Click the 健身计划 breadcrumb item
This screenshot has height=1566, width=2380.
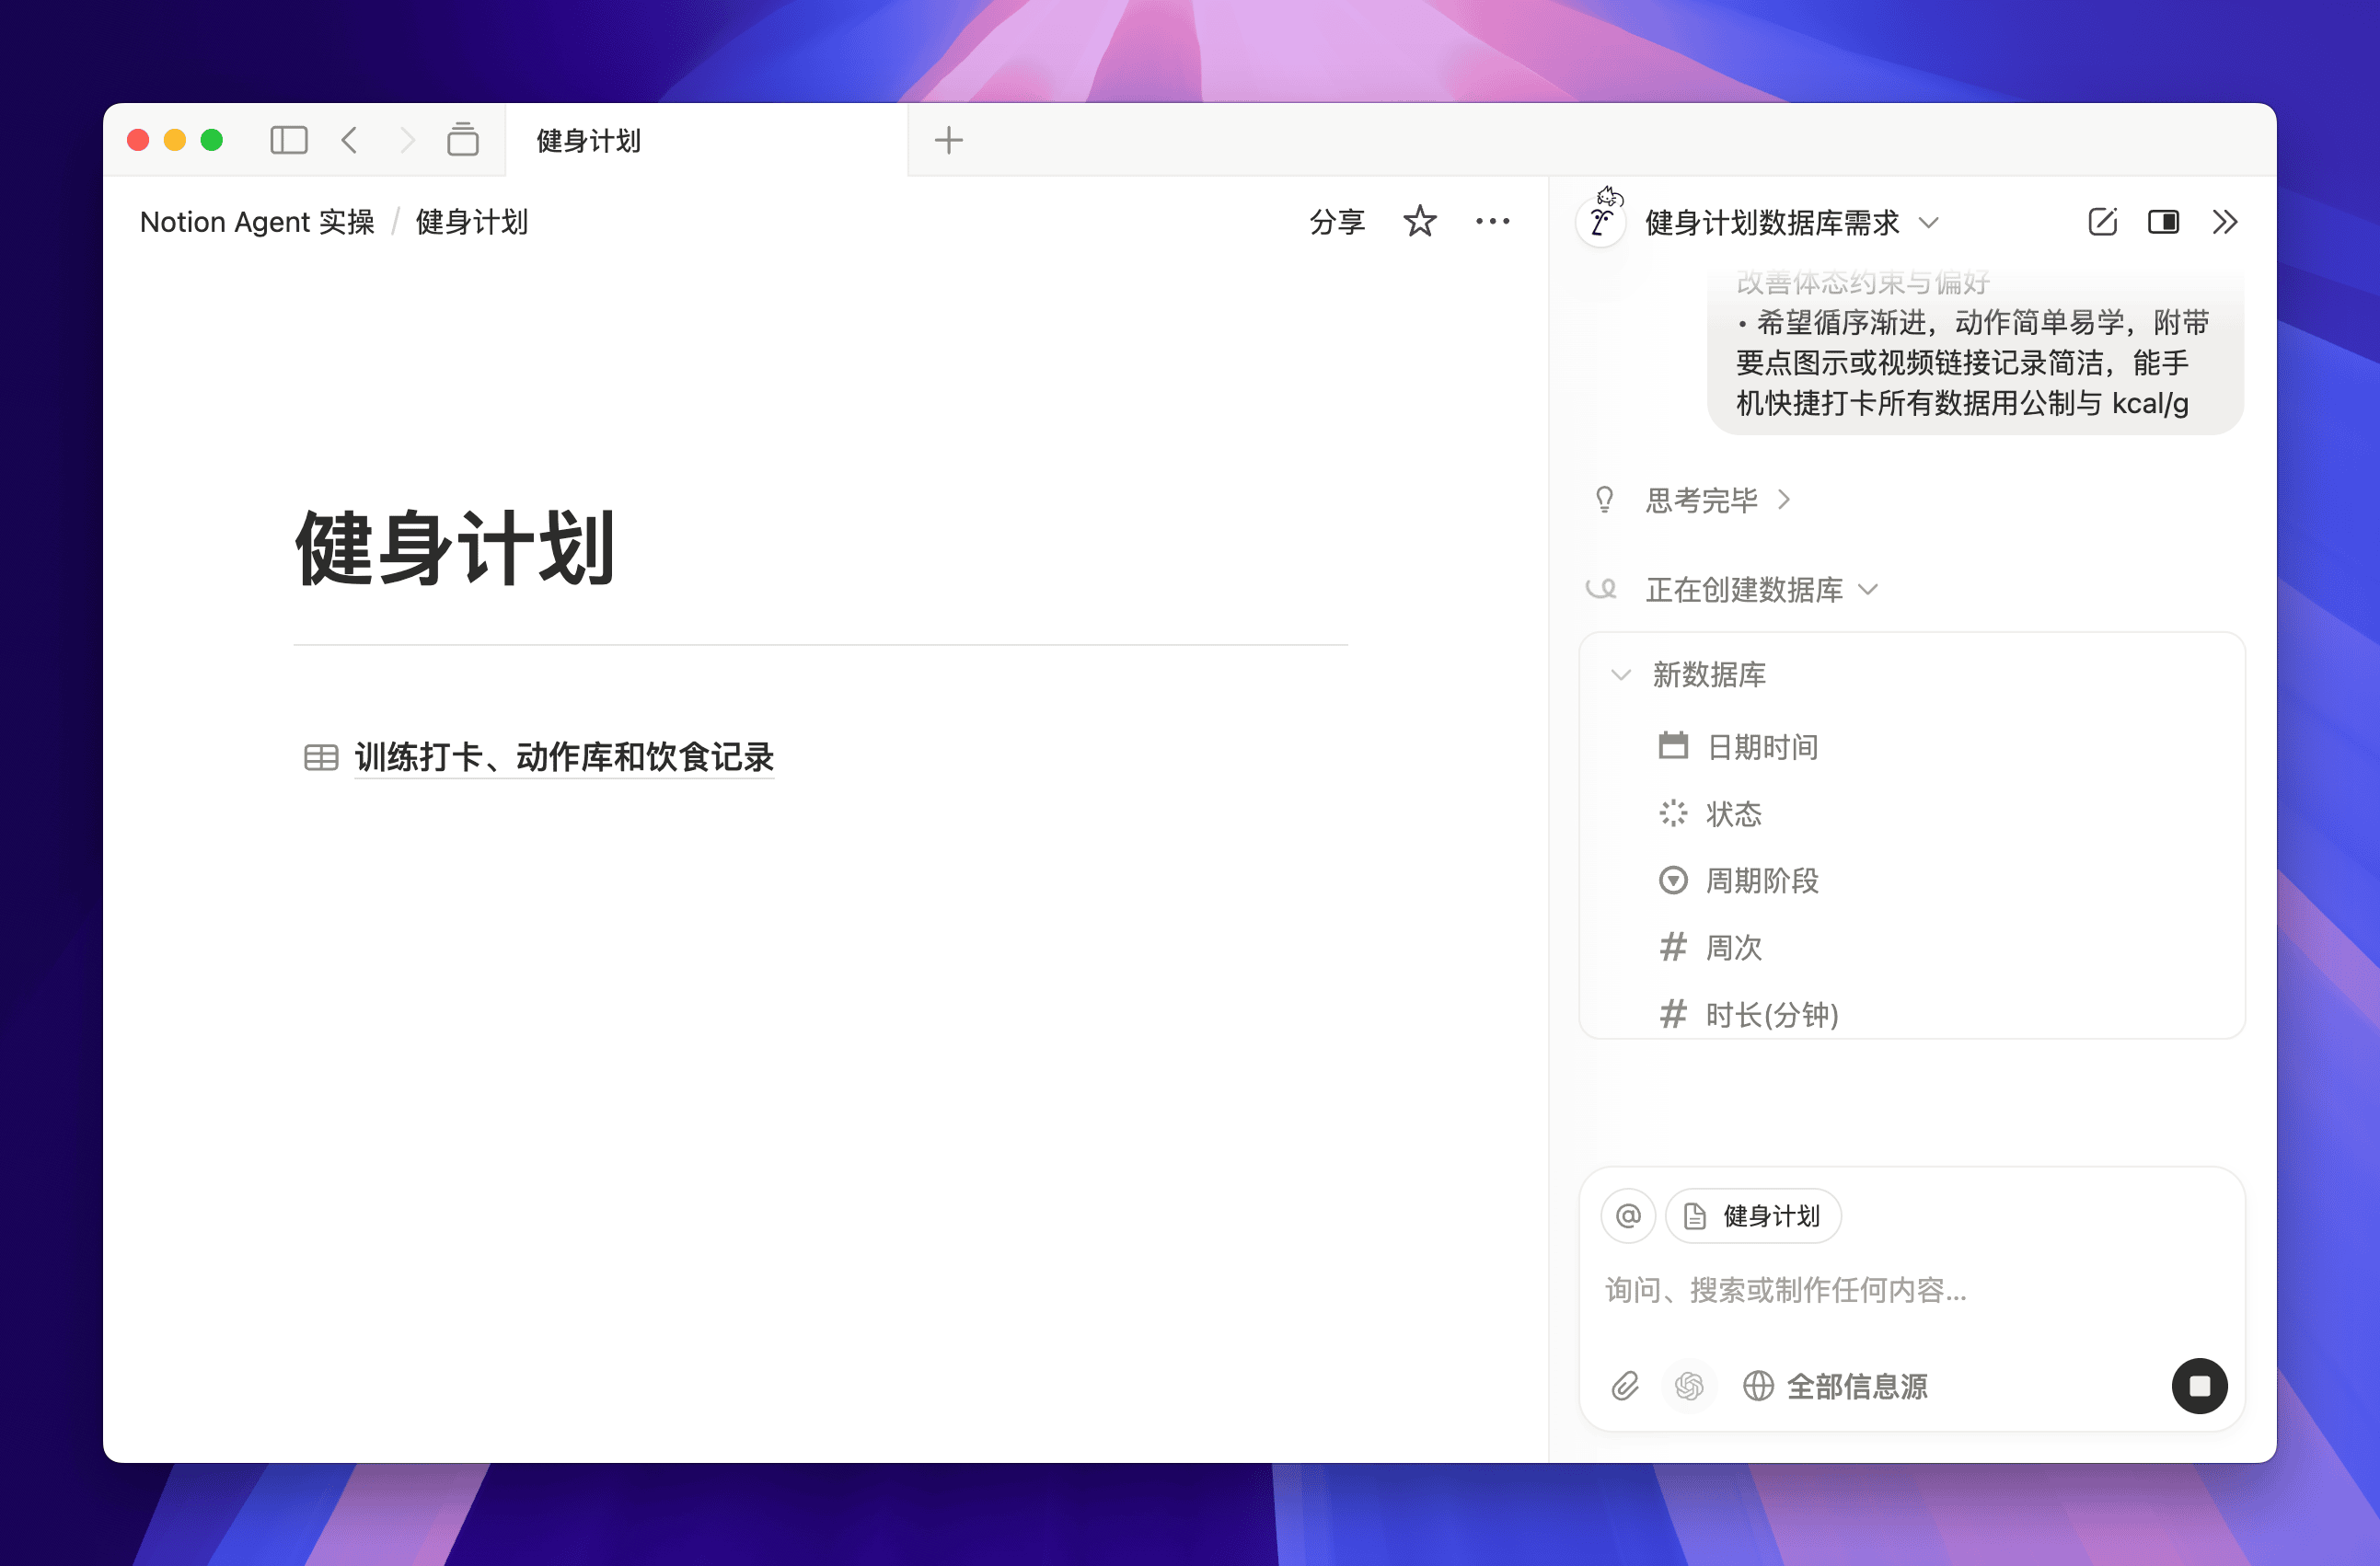click(x=472, y=221)
